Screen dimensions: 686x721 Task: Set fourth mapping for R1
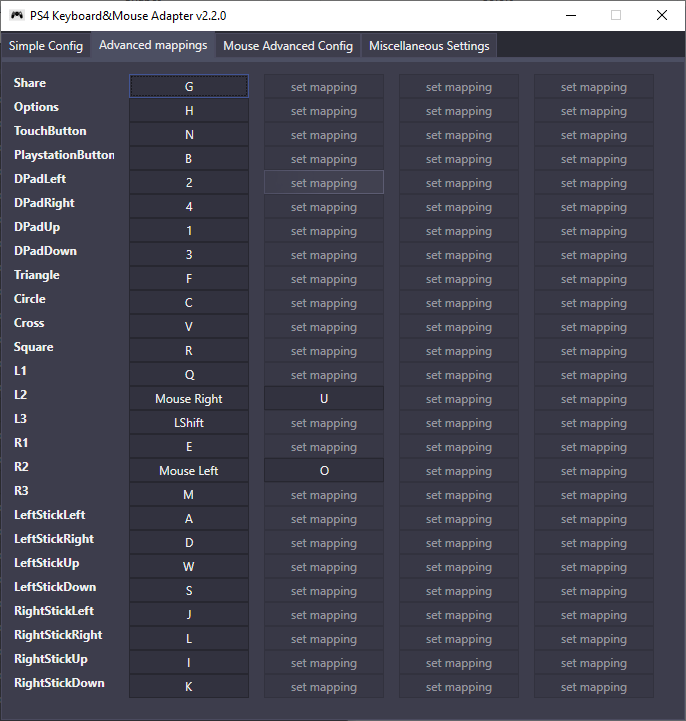(x=594, y=446)
